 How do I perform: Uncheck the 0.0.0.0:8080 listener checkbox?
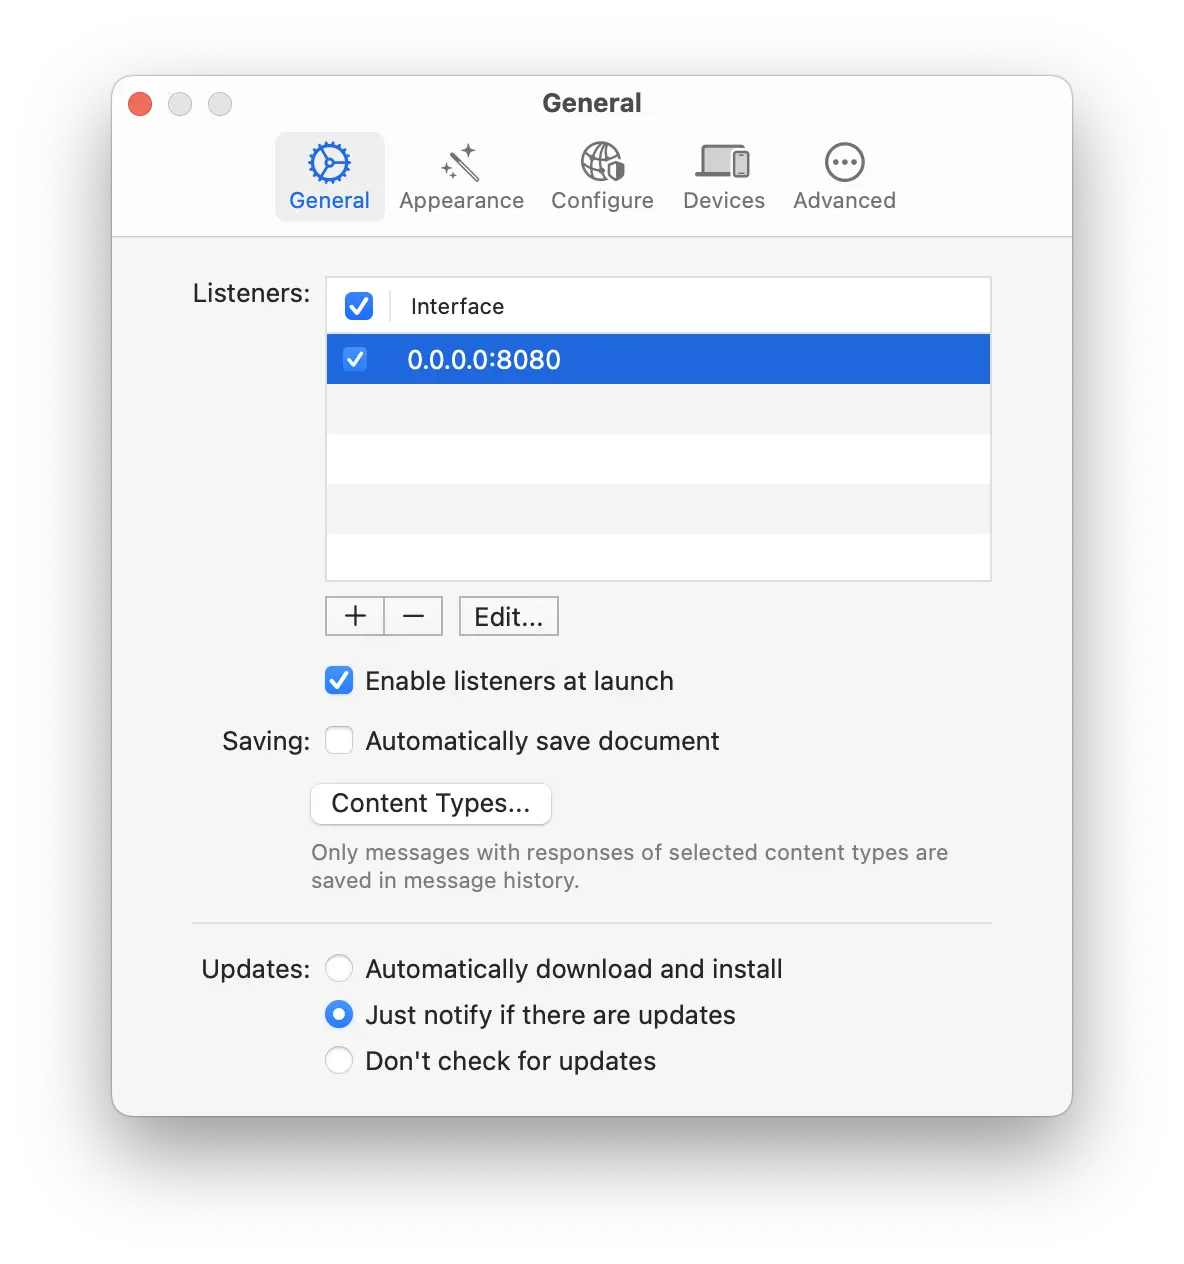coord(355,359)
